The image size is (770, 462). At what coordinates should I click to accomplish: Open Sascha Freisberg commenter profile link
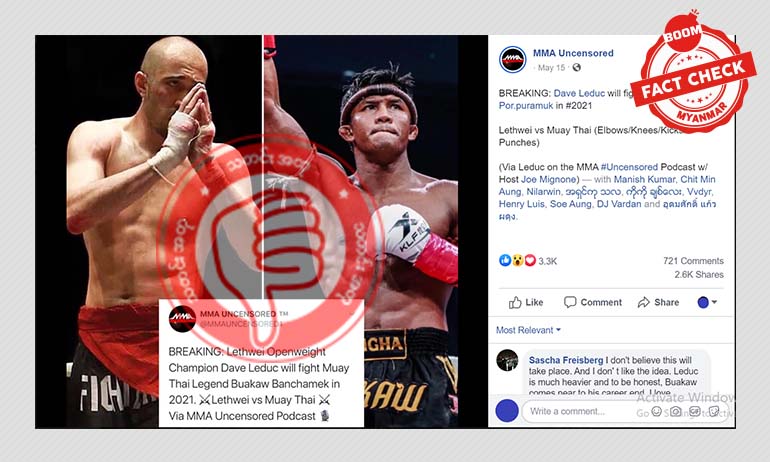(x=566, y=360)
